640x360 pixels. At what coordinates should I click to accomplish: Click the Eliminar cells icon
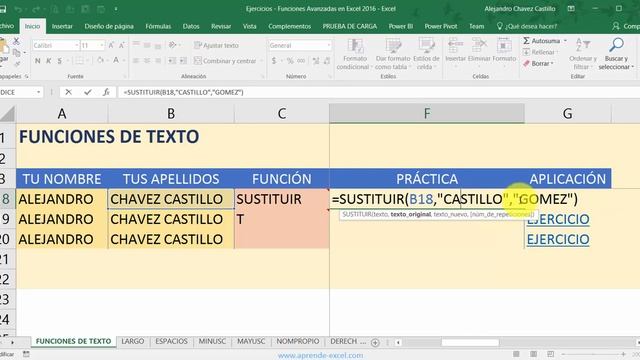[479, 50]
